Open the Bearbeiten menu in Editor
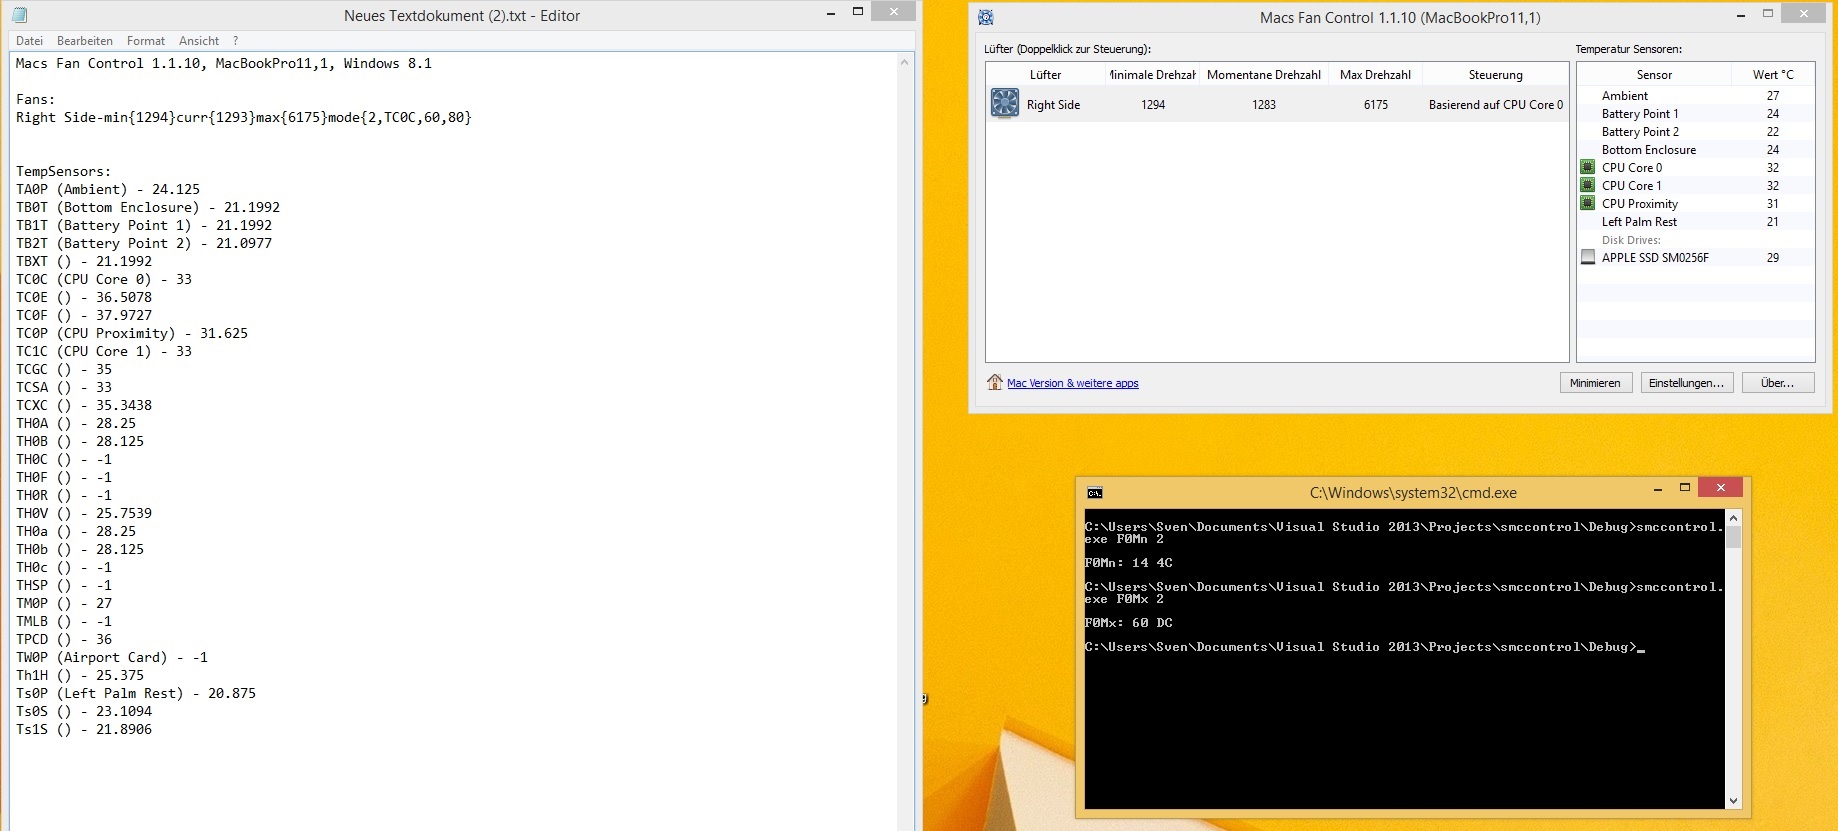This screenshot has height=831, width=1838. tap(85, 41)
